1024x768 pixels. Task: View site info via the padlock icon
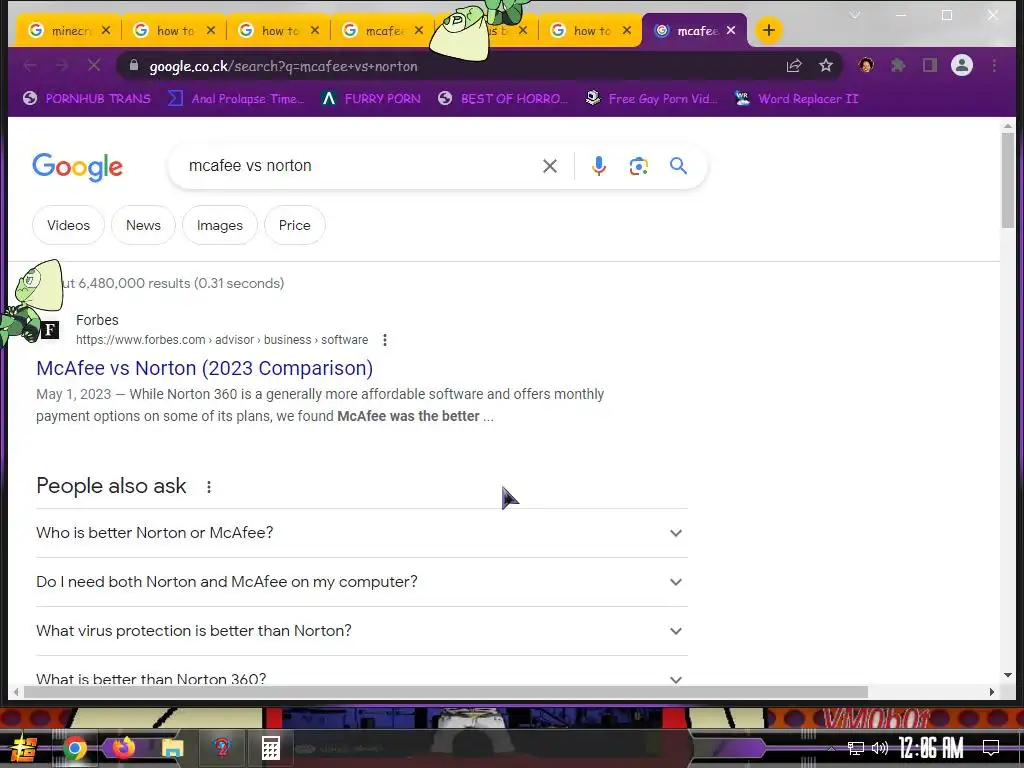(134, 65)
